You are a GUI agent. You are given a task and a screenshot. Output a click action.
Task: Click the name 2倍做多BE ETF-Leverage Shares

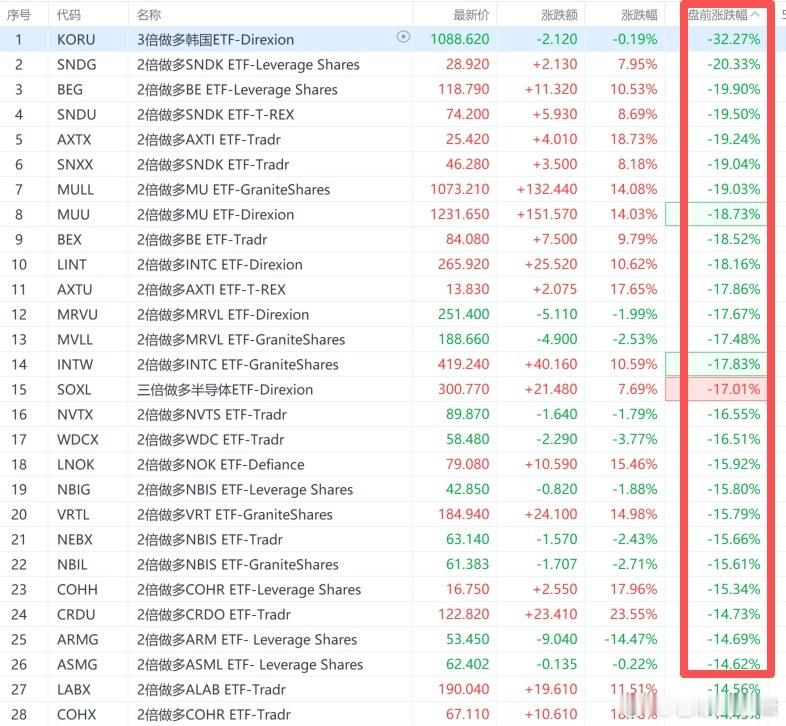[237, 90]
